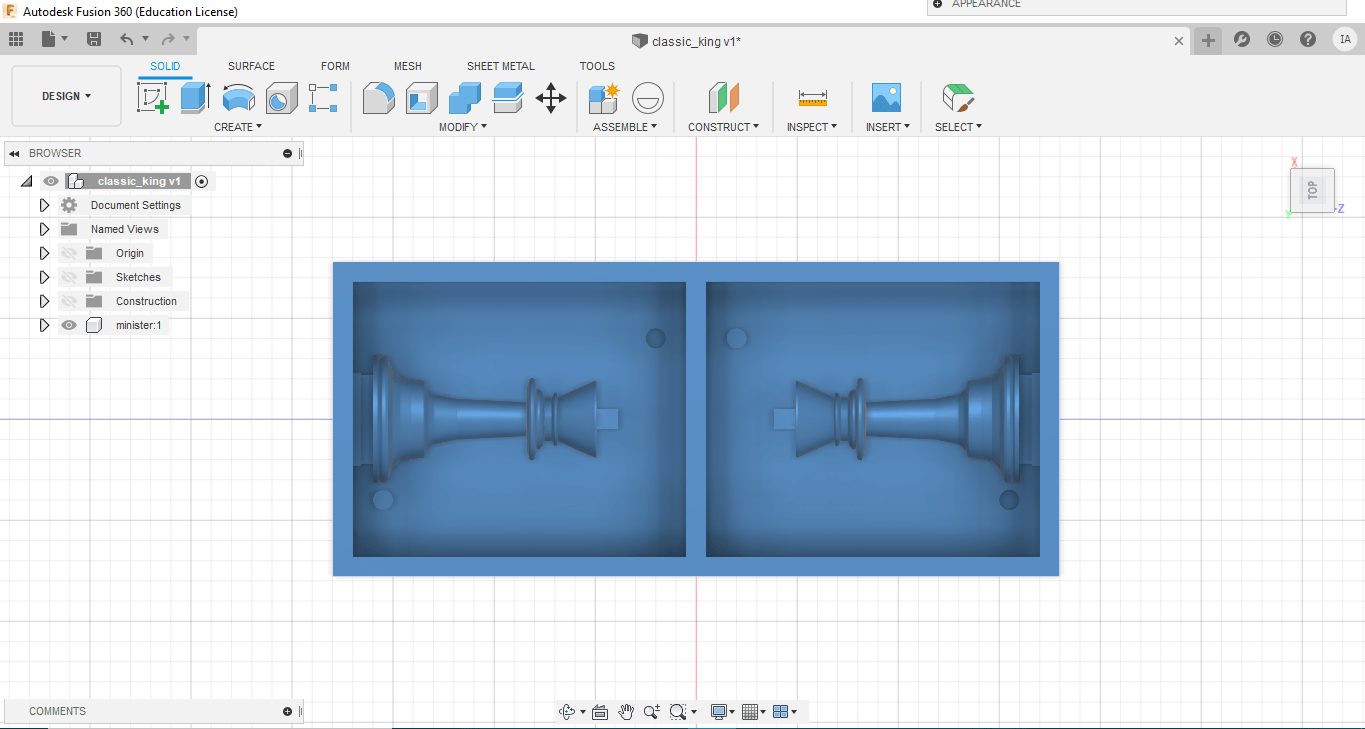Open the Help question mark menu
Viewport: 1365px width, 729px height.
click(1308, 39)
